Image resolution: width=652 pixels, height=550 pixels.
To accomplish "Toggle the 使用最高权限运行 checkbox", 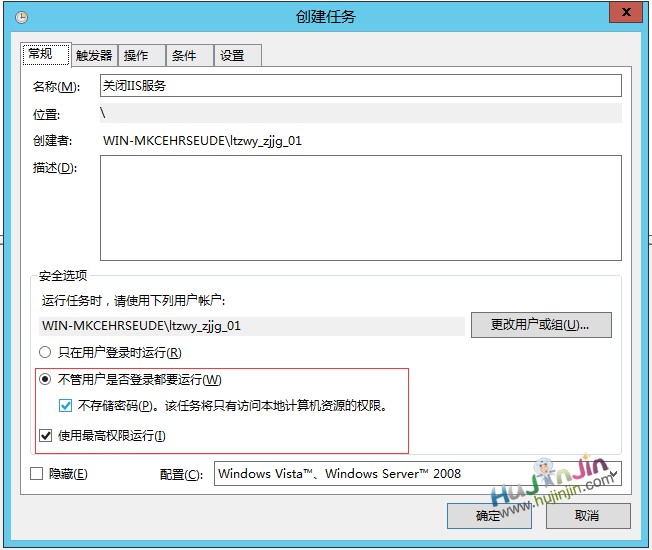I will (45, 436).
